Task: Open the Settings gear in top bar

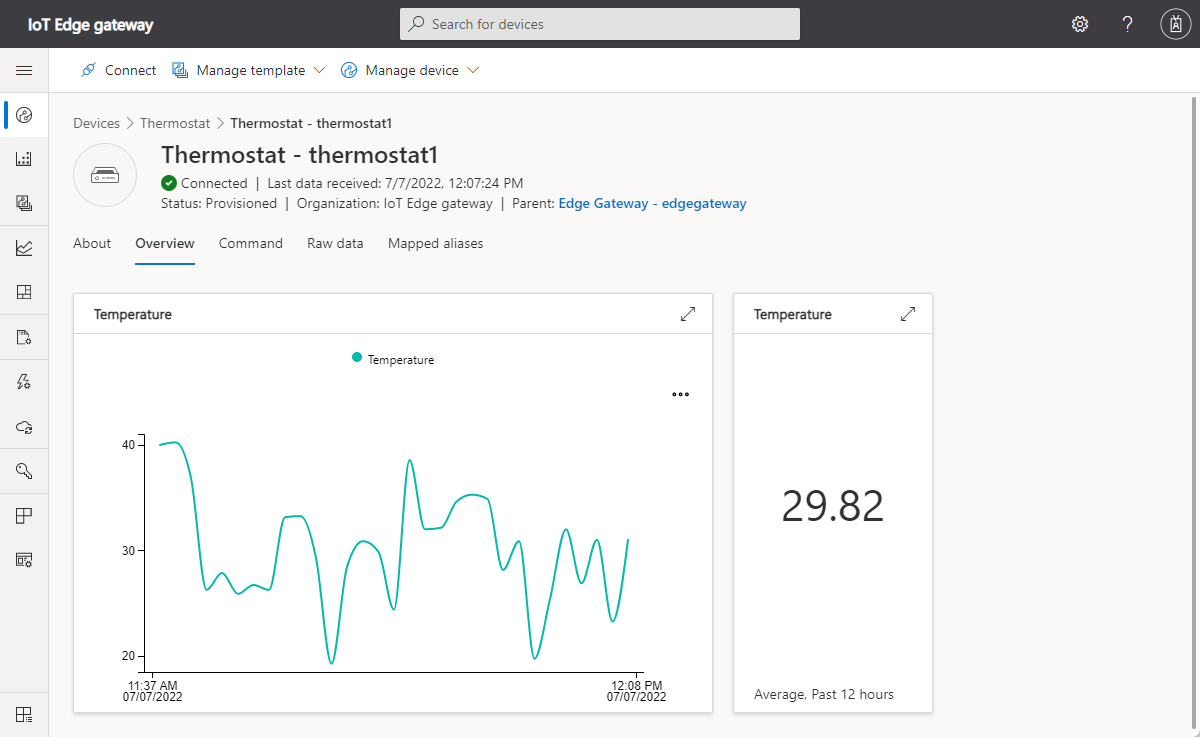Action: (1080, 24)
